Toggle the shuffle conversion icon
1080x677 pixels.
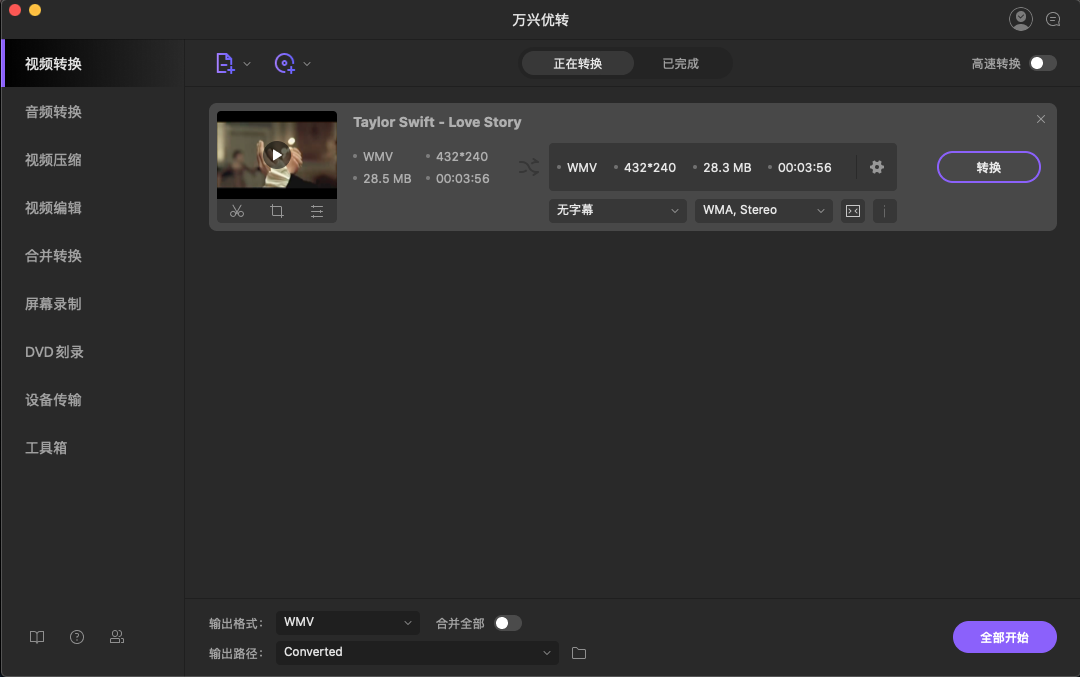coord(528,167)
